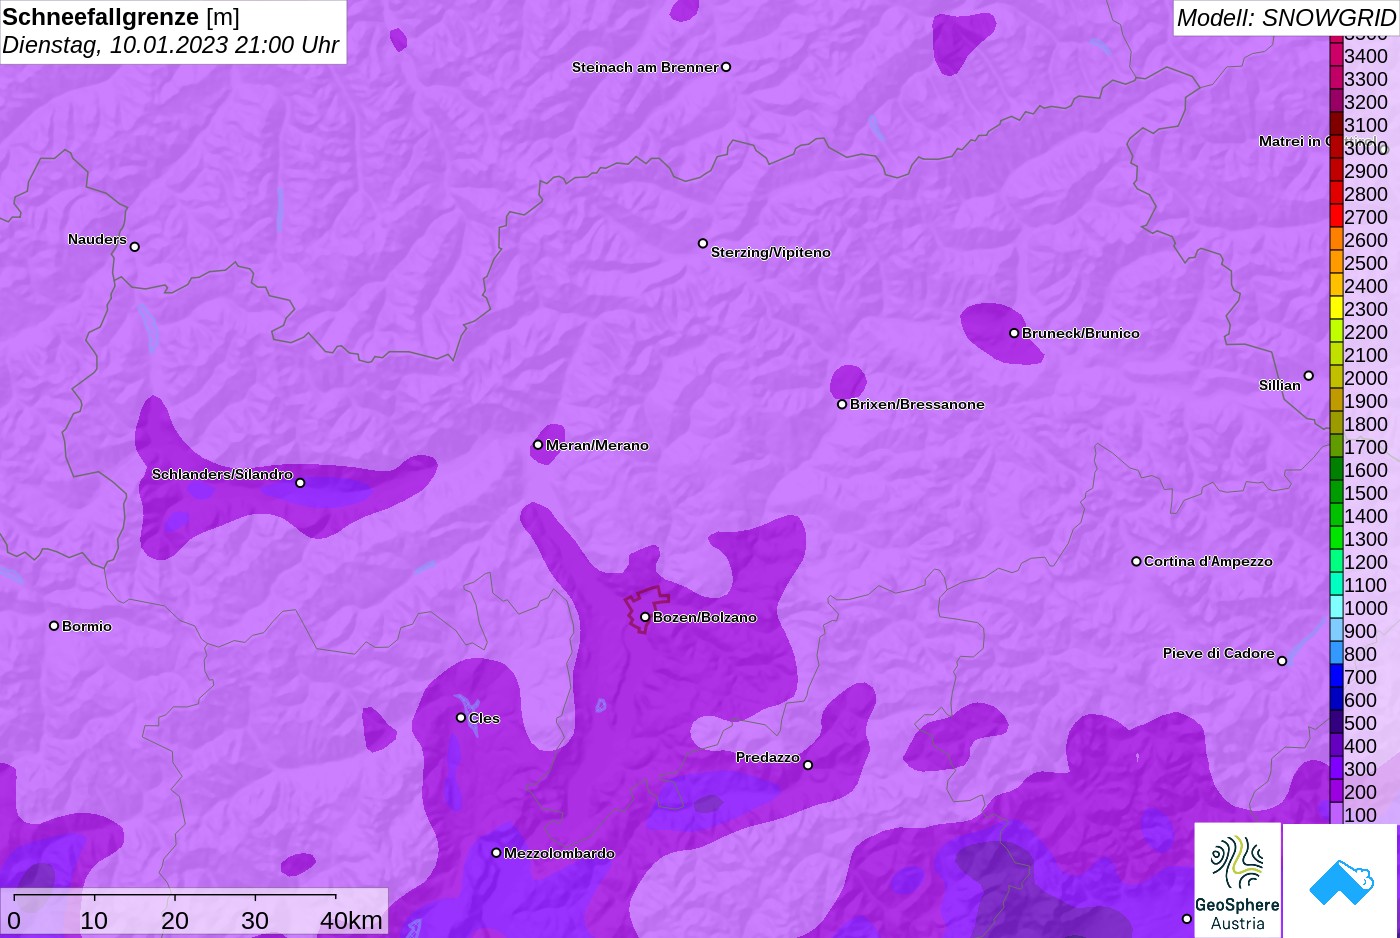The image size is (1400, 938).
Task: Select the Bormio location marker dot
Action: (54, 626)
